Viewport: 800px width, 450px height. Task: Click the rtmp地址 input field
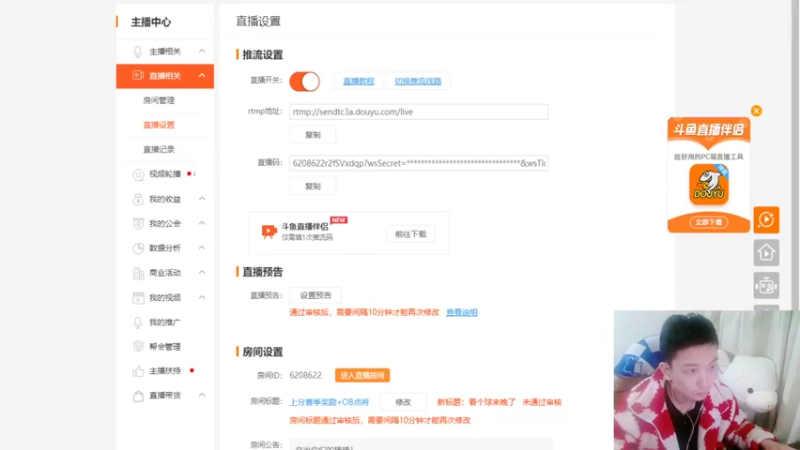pyautogui.click(x=418, y=112)
